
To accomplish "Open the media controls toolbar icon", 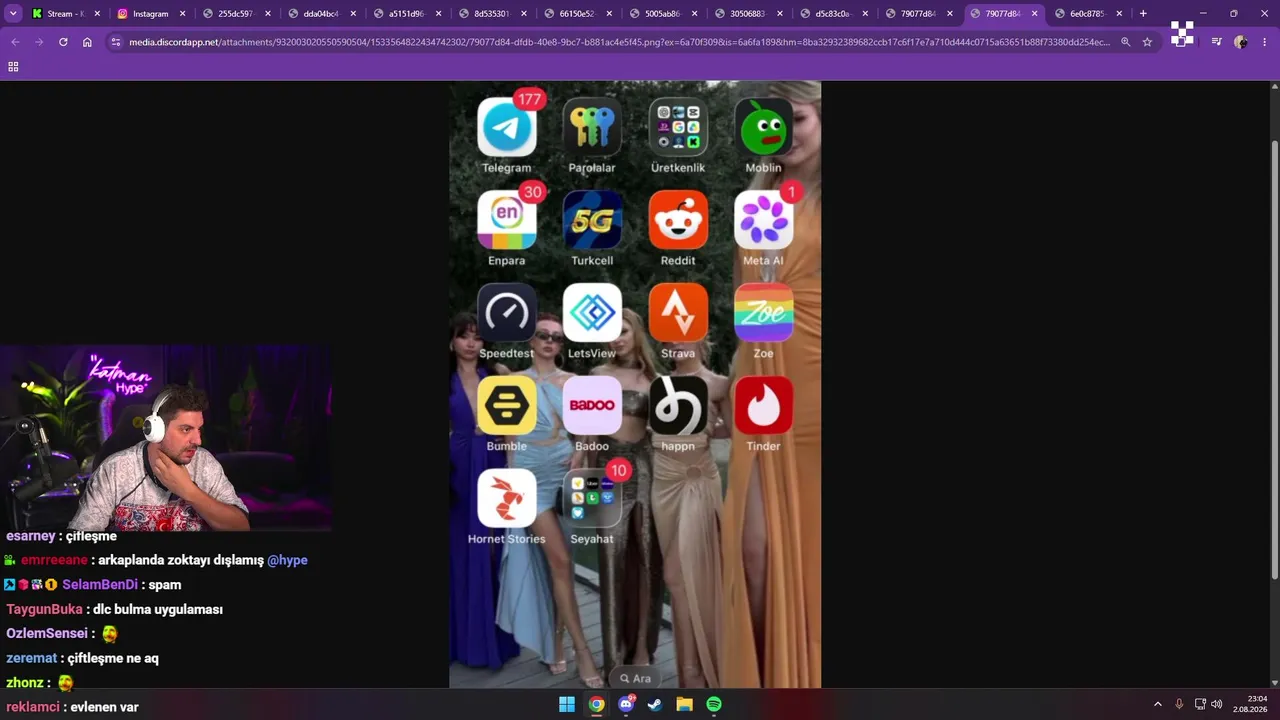I will pos(1216,42).
